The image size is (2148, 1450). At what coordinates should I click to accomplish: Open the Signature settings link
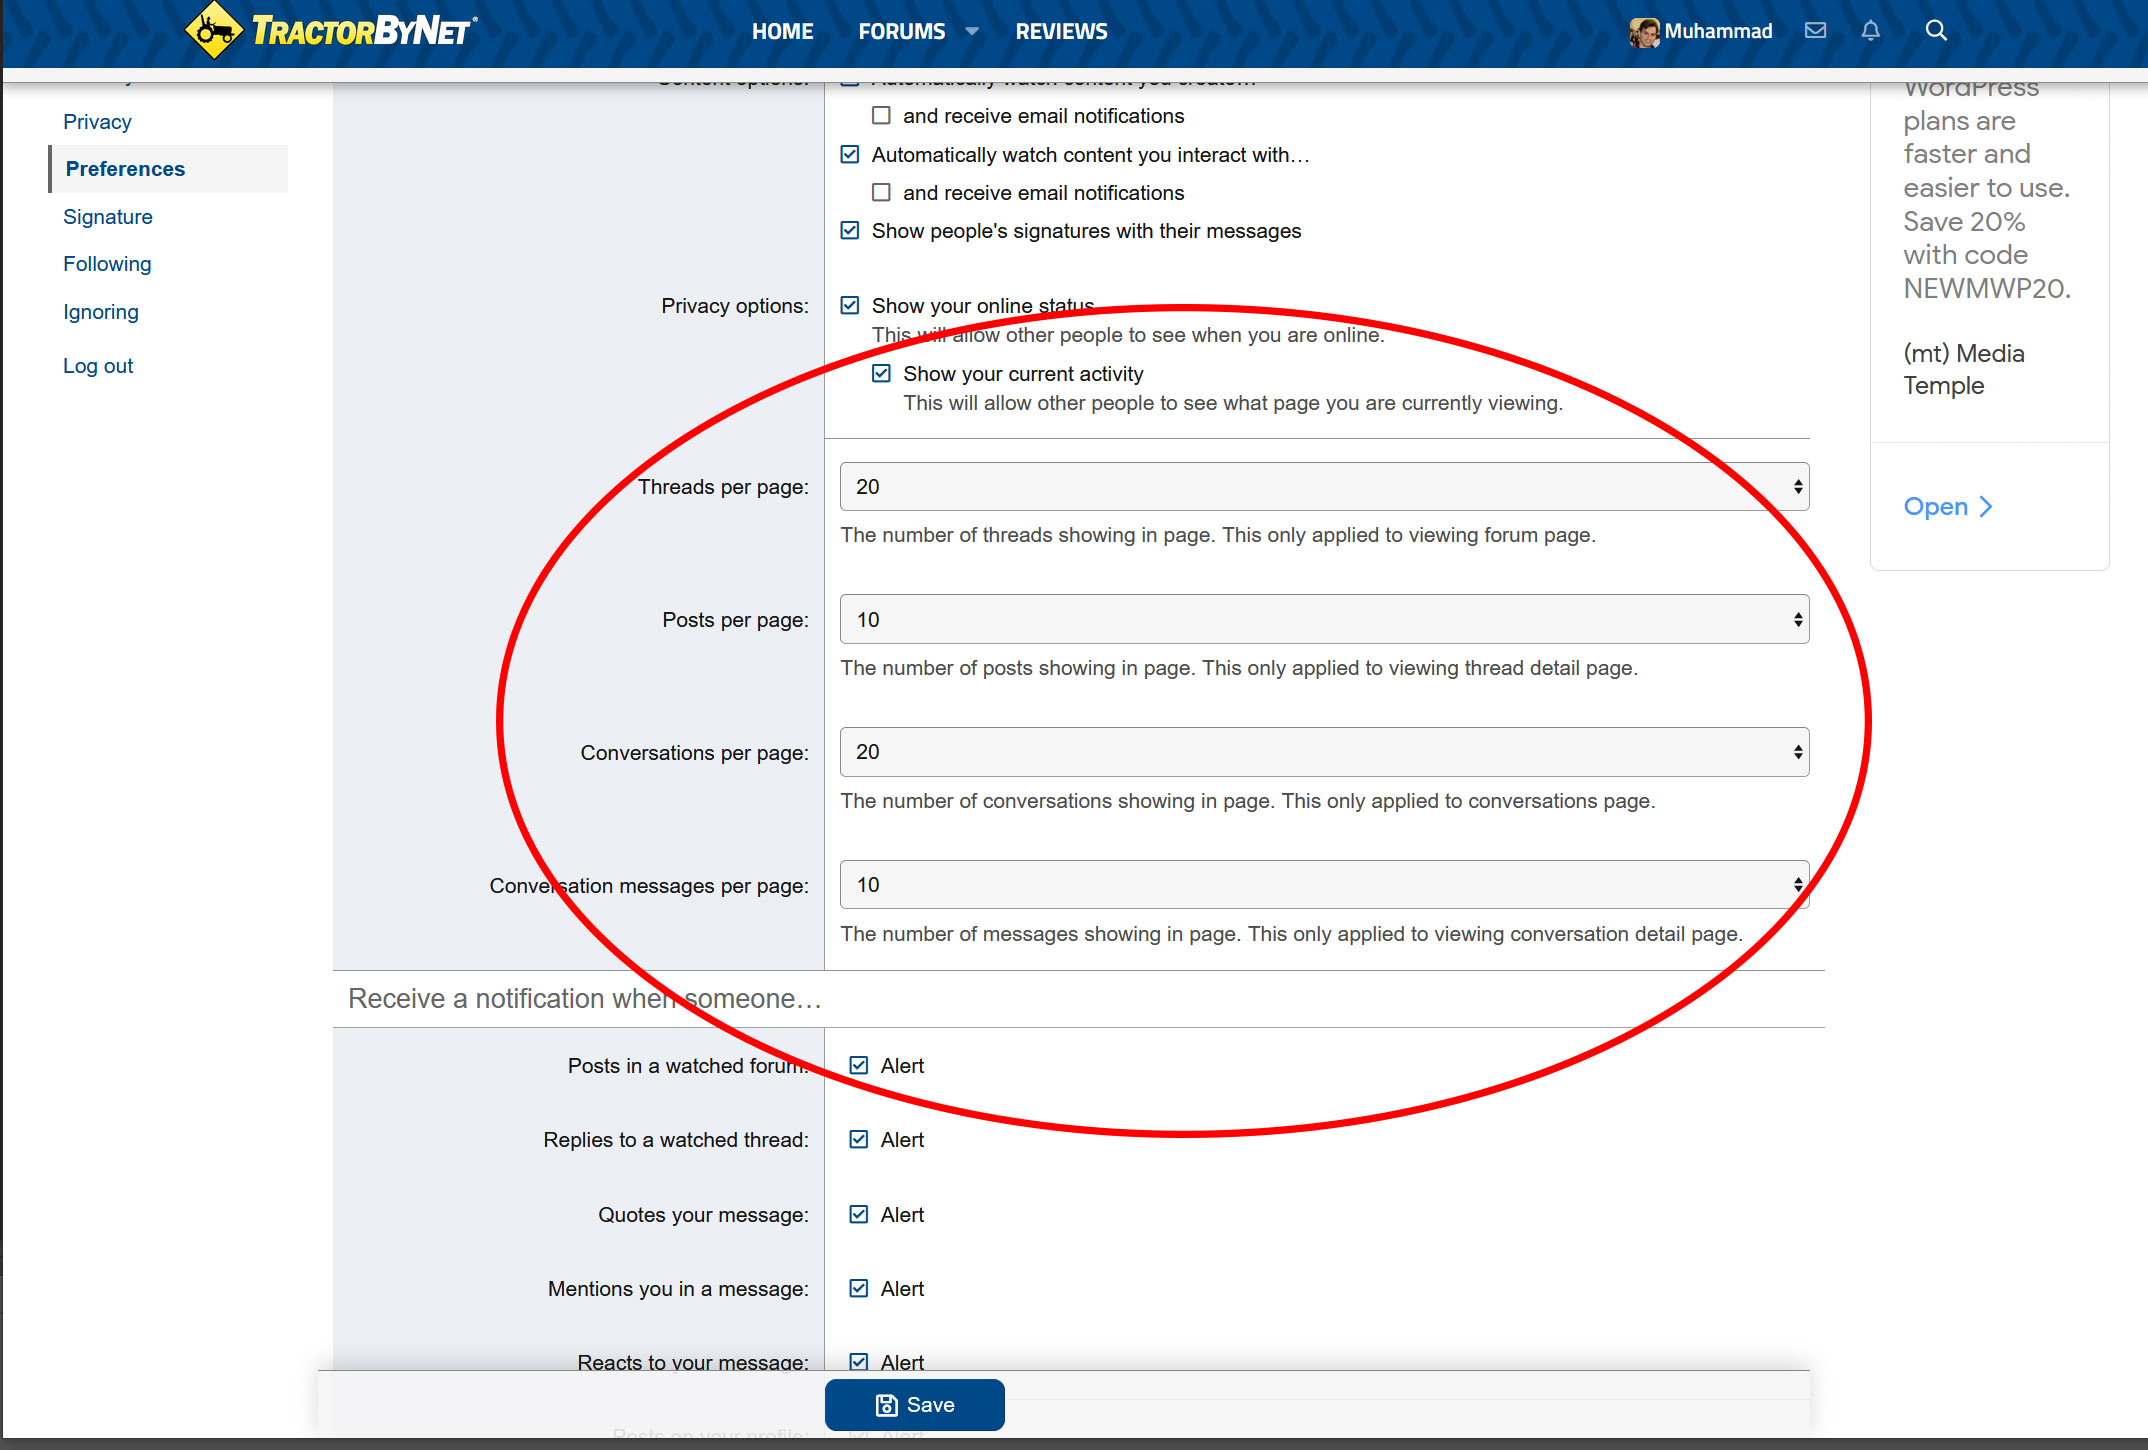pyautogui.click(x=108, y=217)
